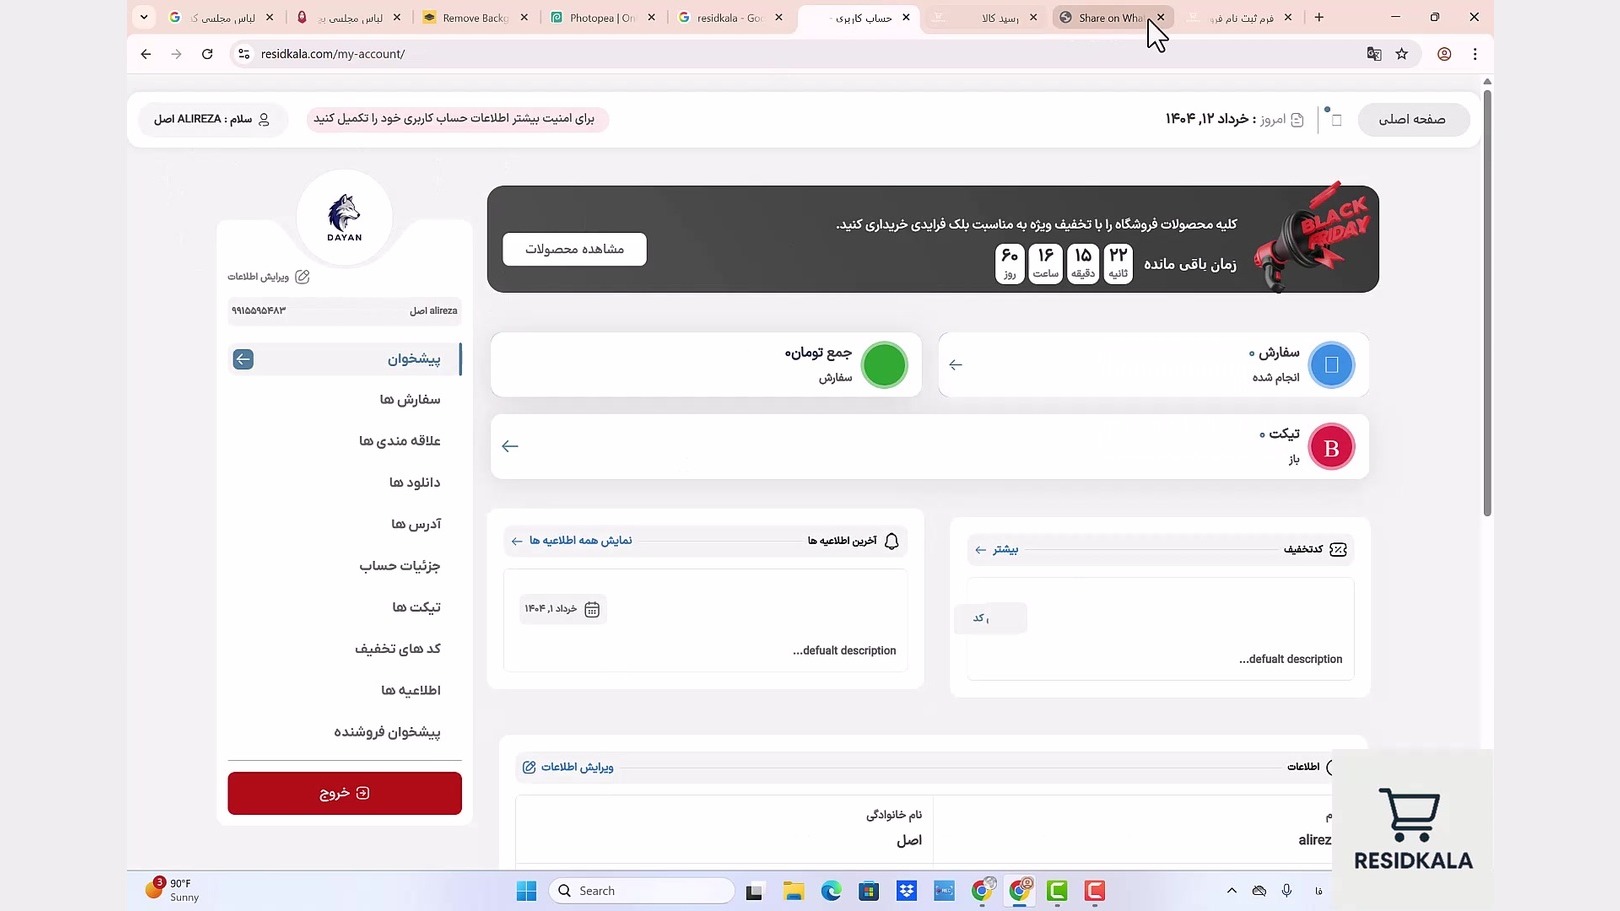Click the small blue-dot icon beside صفحه اصلی
The image size is (1620, 911).
click(1335, 119)
